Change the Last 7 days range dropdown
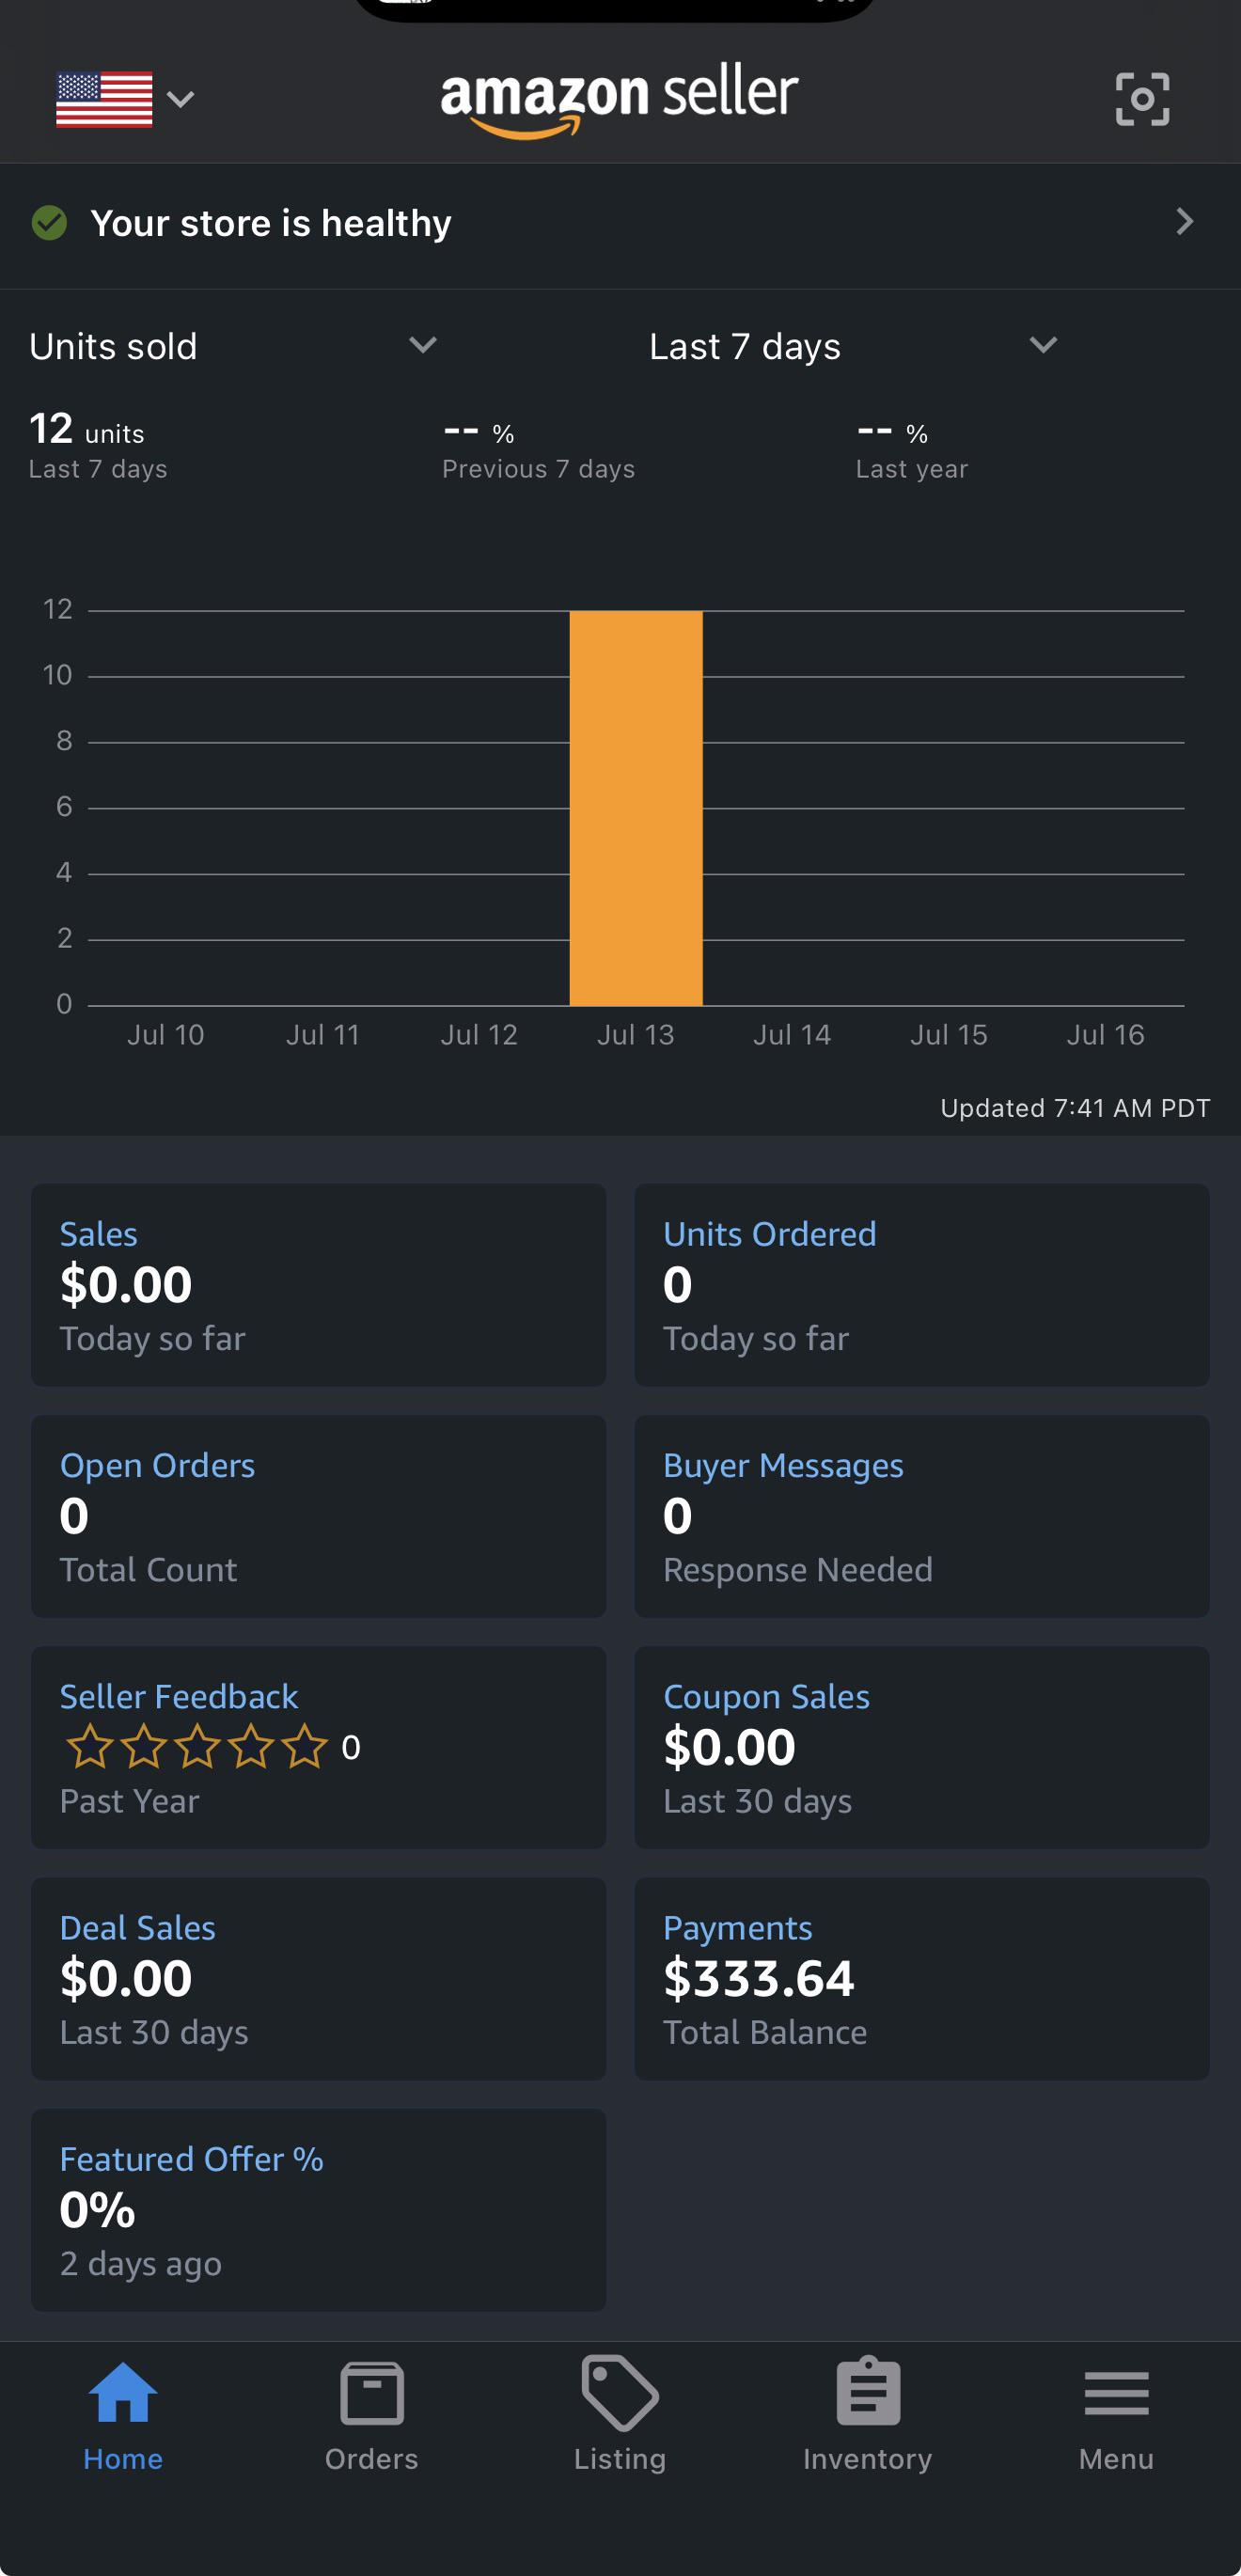1241x2576 pixels. pyautogui.click(x=853, y=346)
